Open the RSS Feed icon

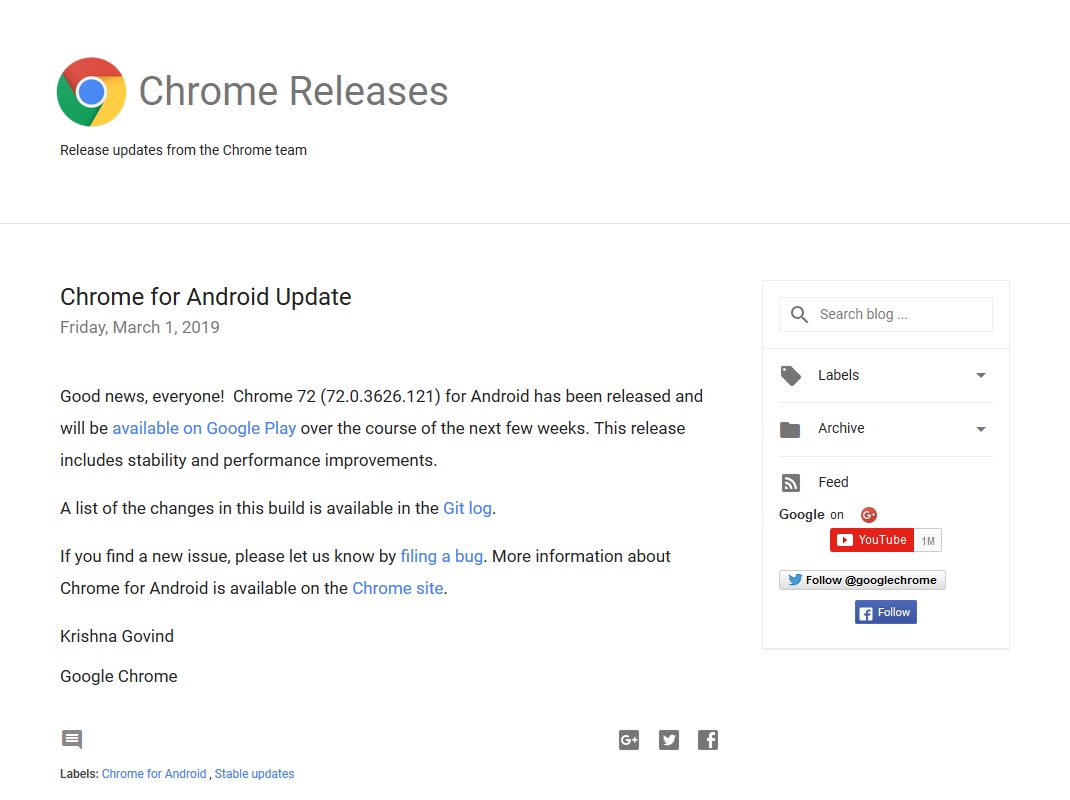(x=791, y=482)
